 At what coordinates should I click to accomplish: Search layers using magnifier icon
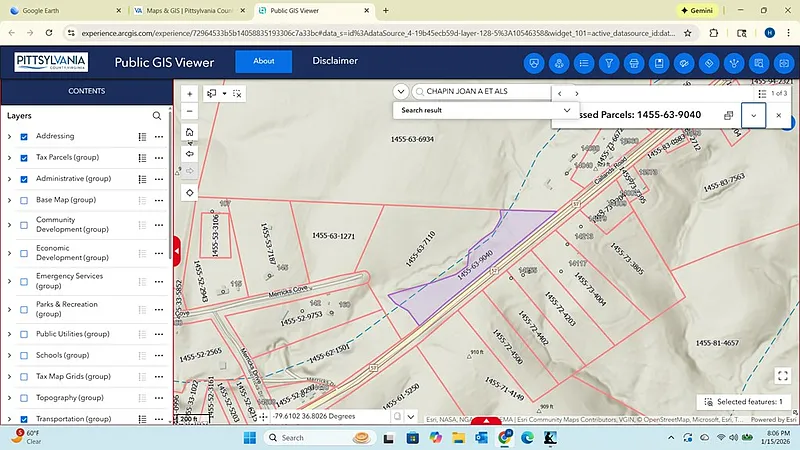(x=157, y=116)
